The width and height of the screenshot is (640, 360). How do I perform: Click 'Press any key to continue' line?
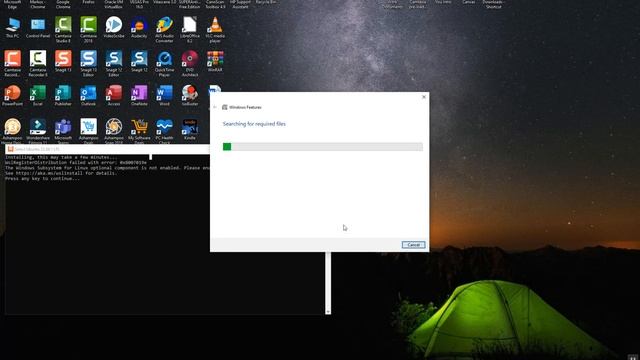(42, 178)
